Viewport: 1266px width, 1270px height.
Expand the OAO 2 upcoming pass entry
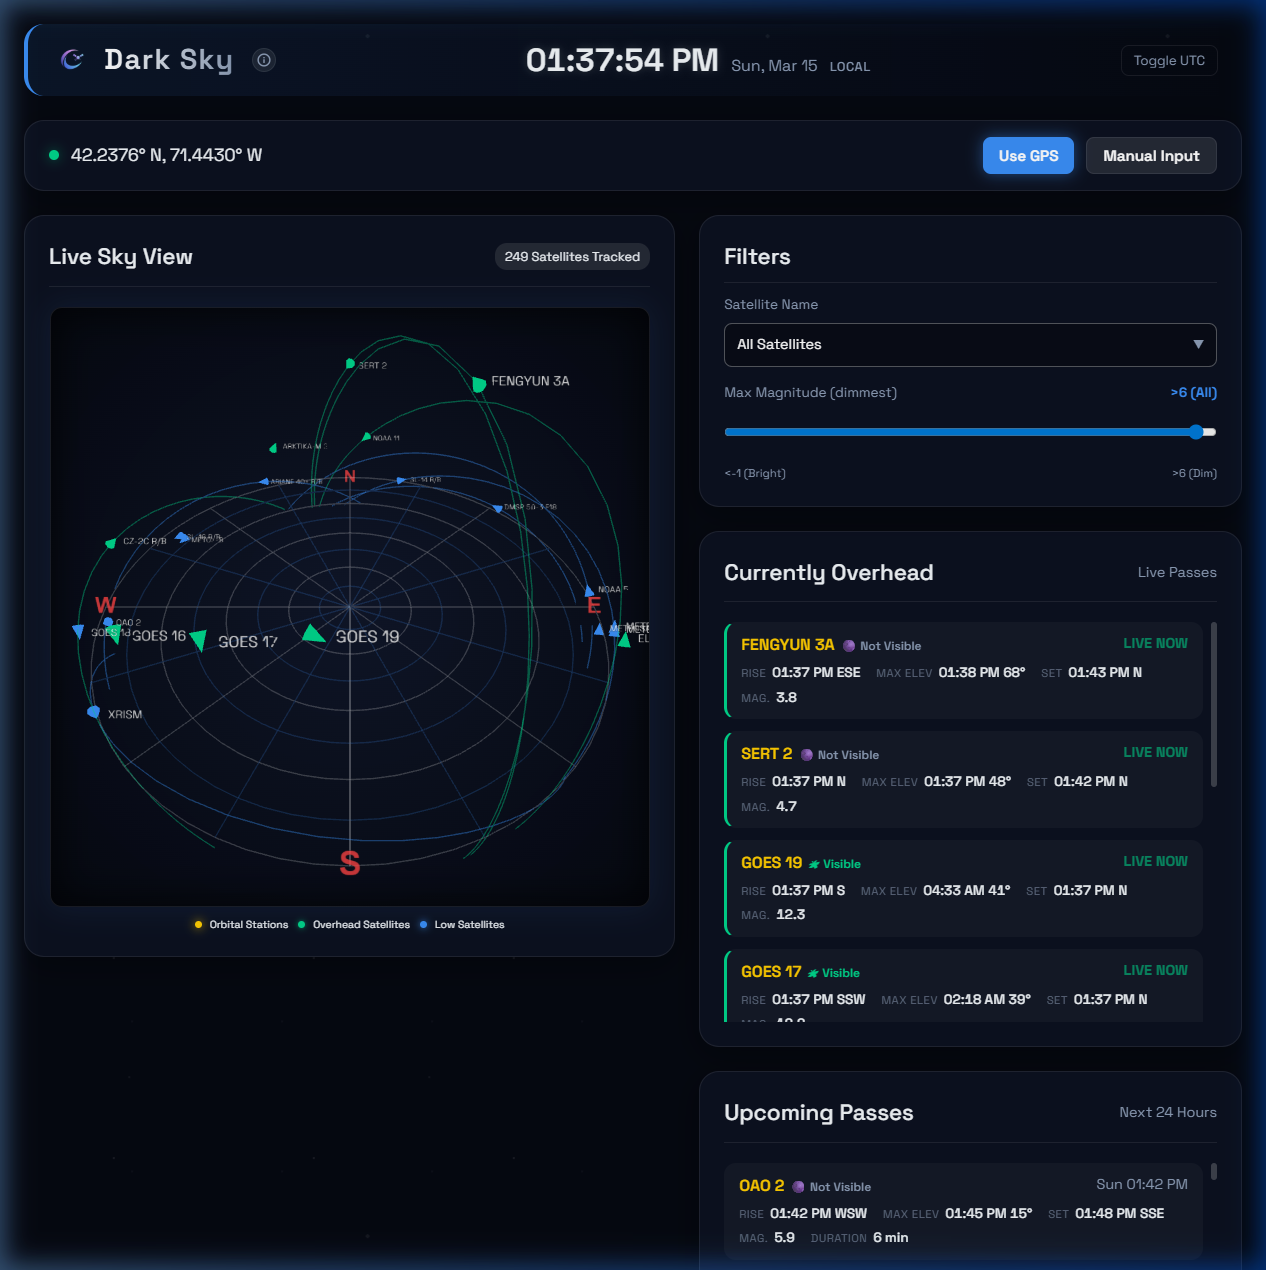pyautogui.click(x=963, y=1210)
